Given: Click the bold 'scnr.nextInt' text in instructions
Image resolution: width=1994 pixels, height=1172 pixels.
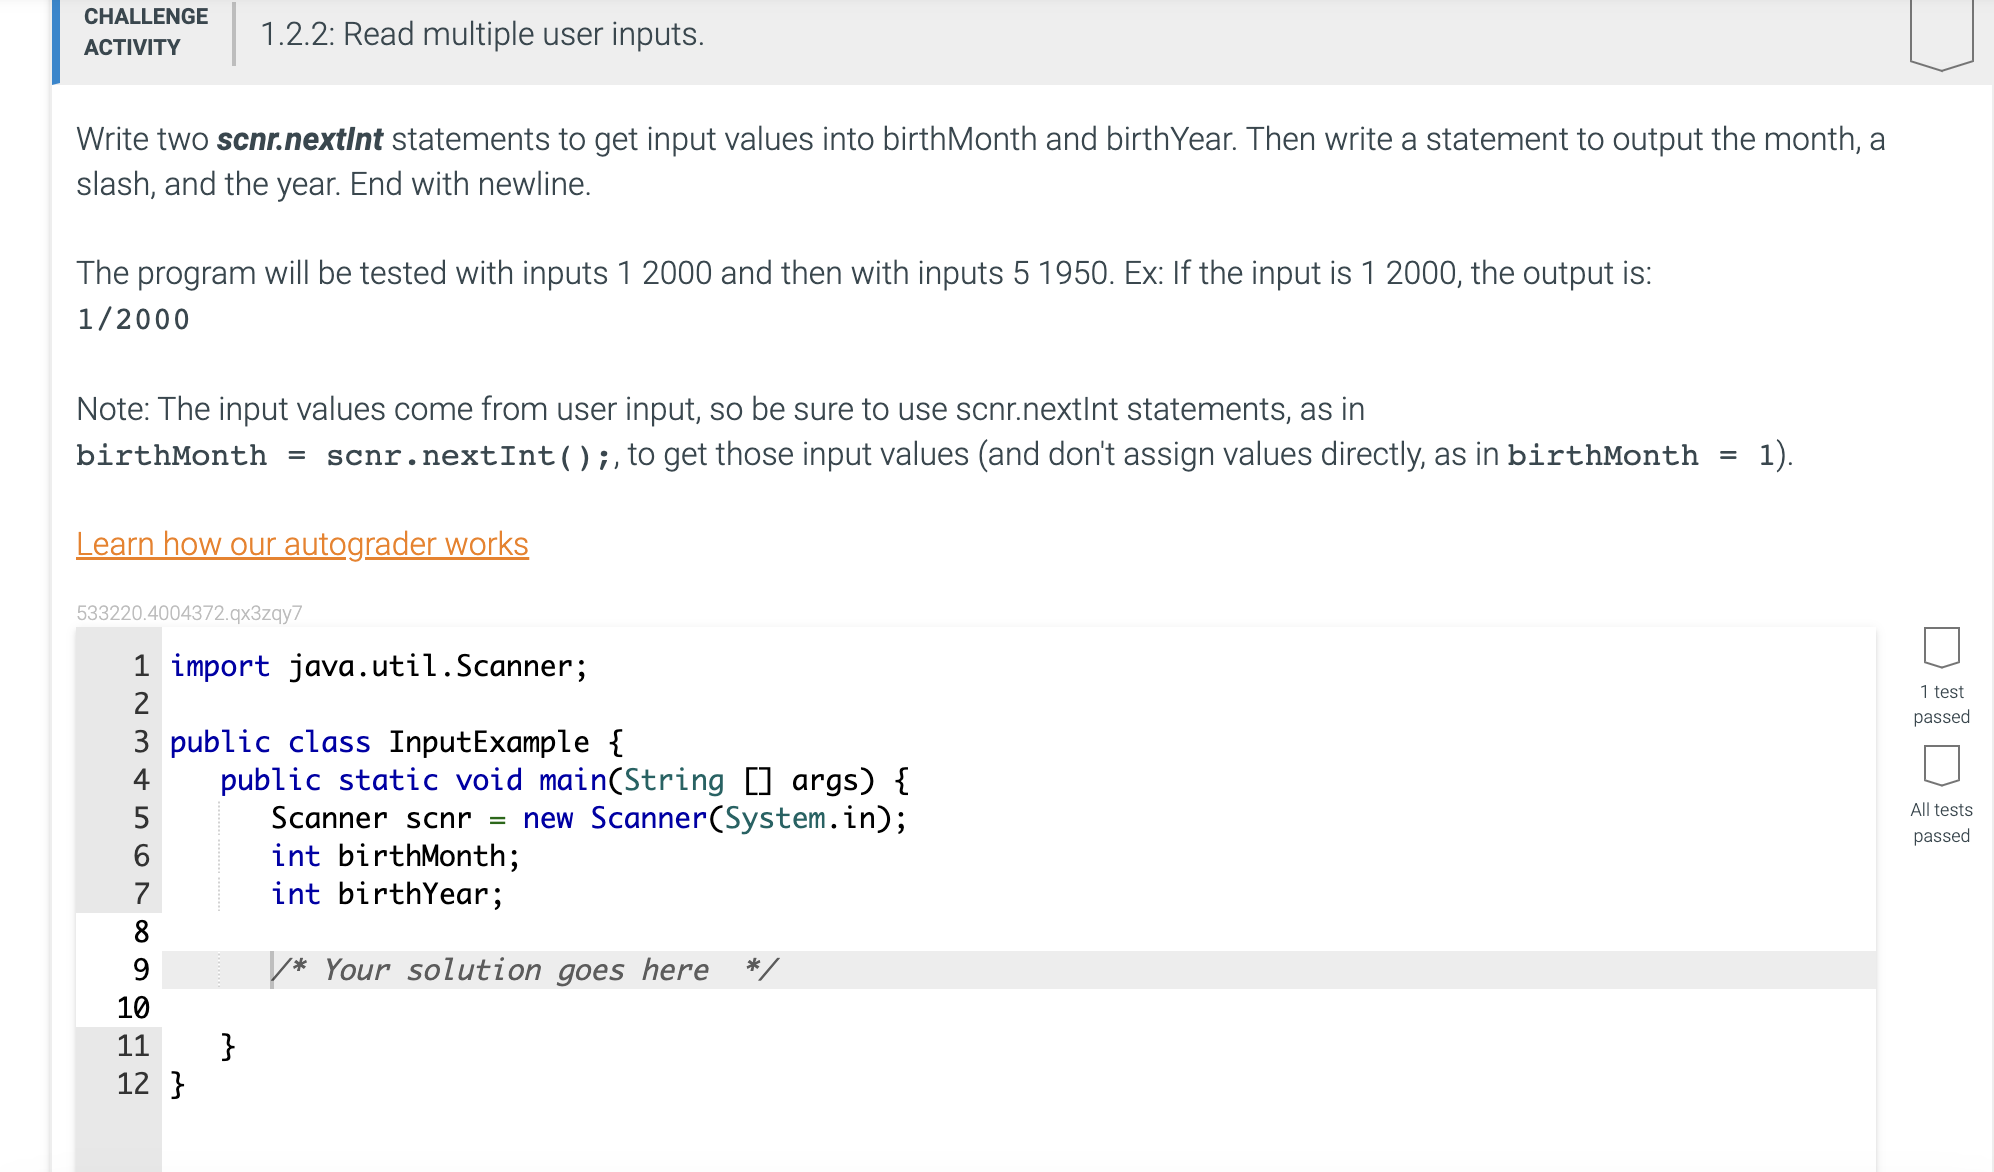Looking at the screenshot, I should tap(300, 140).
